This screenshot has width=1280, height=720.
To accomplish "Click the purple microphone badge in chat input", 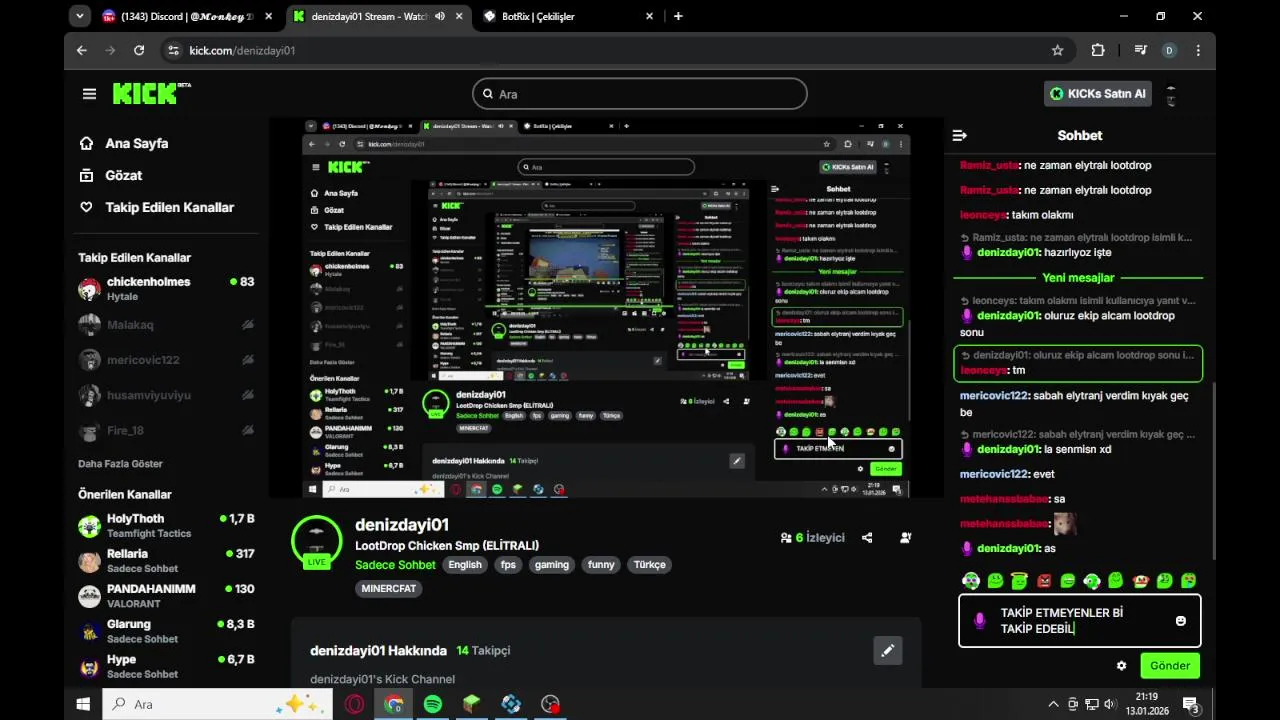I will click(979, 621).
